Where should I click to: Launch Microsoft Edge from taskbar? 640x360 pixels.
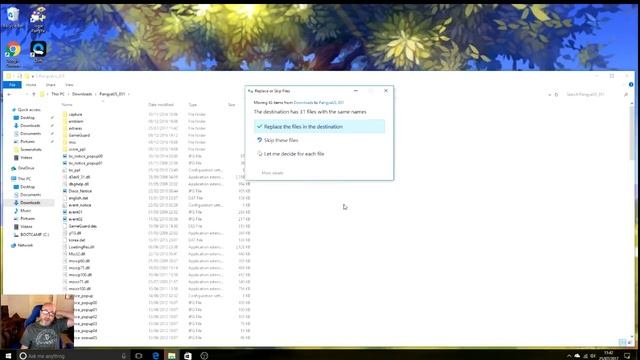[156, 356]
